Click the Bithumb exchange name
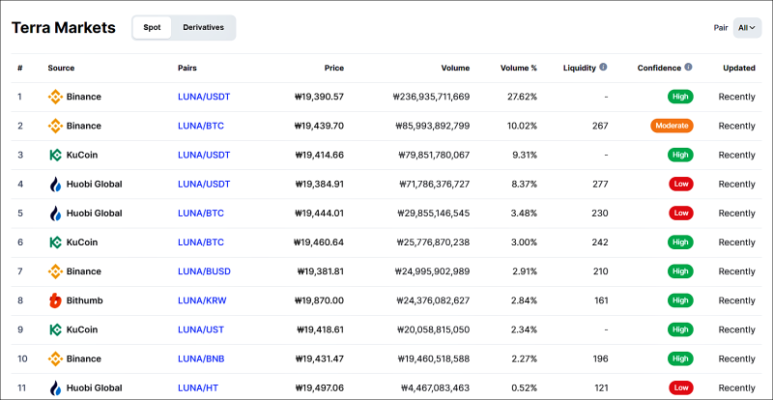Viewport: 773px width, 400px height. (85, 300)
